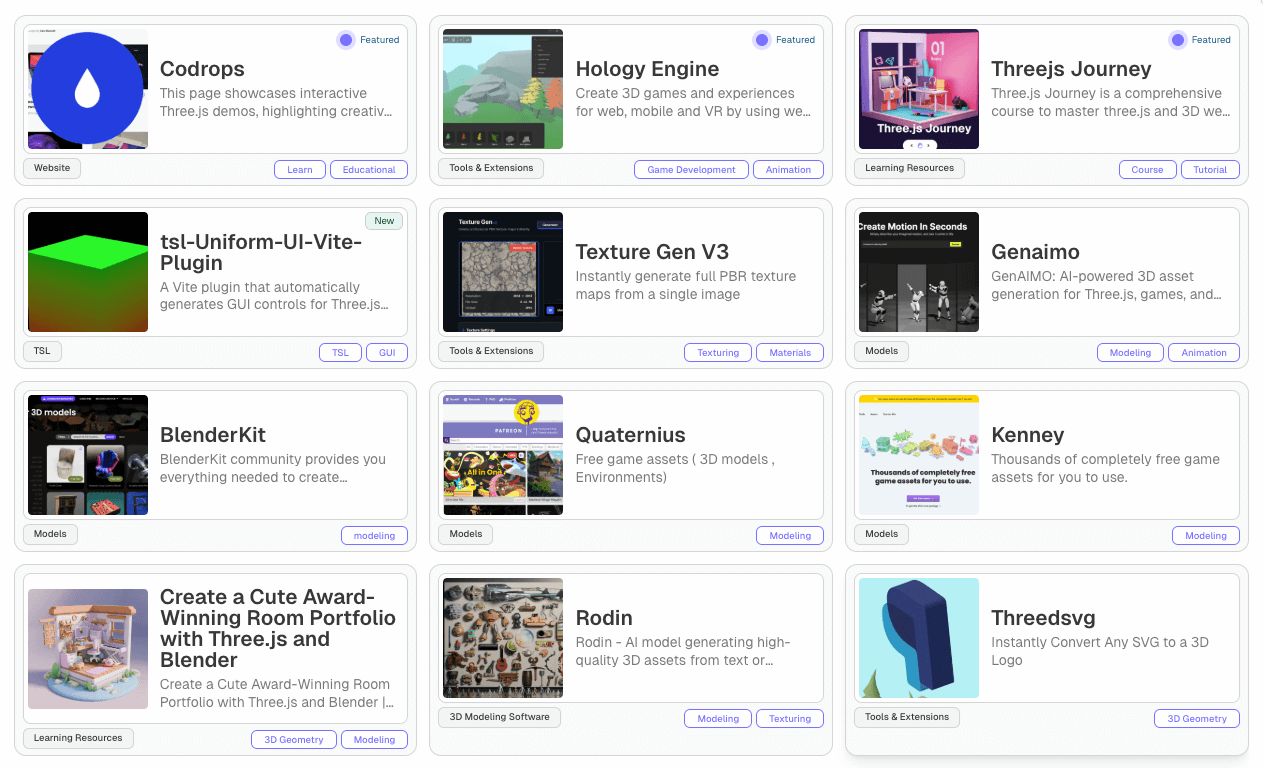1263x768 pixels.
Task: Filter by the 'Texturing' tag on Texture Gen V3
Action: pos(717,352)
